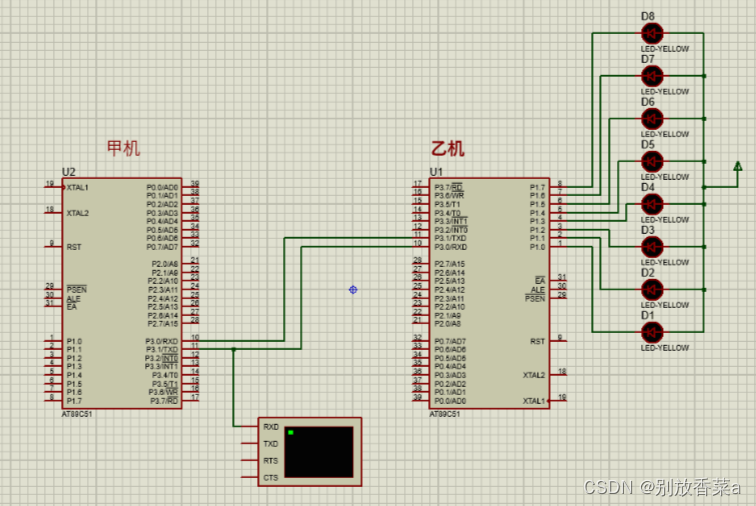Select the U2 reference label
Viewport: 756px width, 506px height.
coord(69,172)
